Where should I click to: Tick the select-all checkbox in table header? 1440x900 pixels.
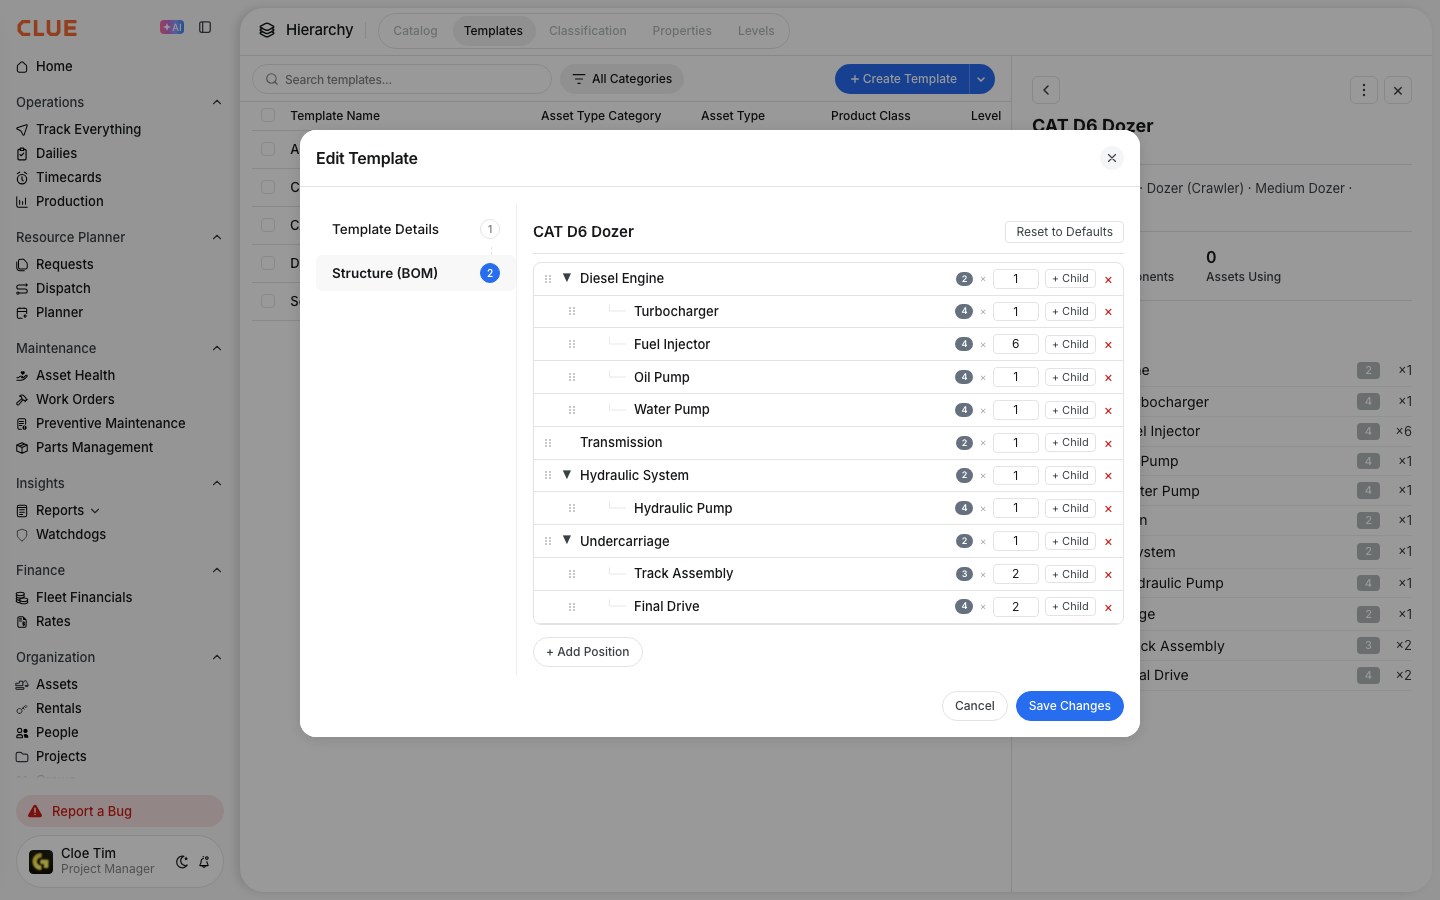(x=268, y=115)
